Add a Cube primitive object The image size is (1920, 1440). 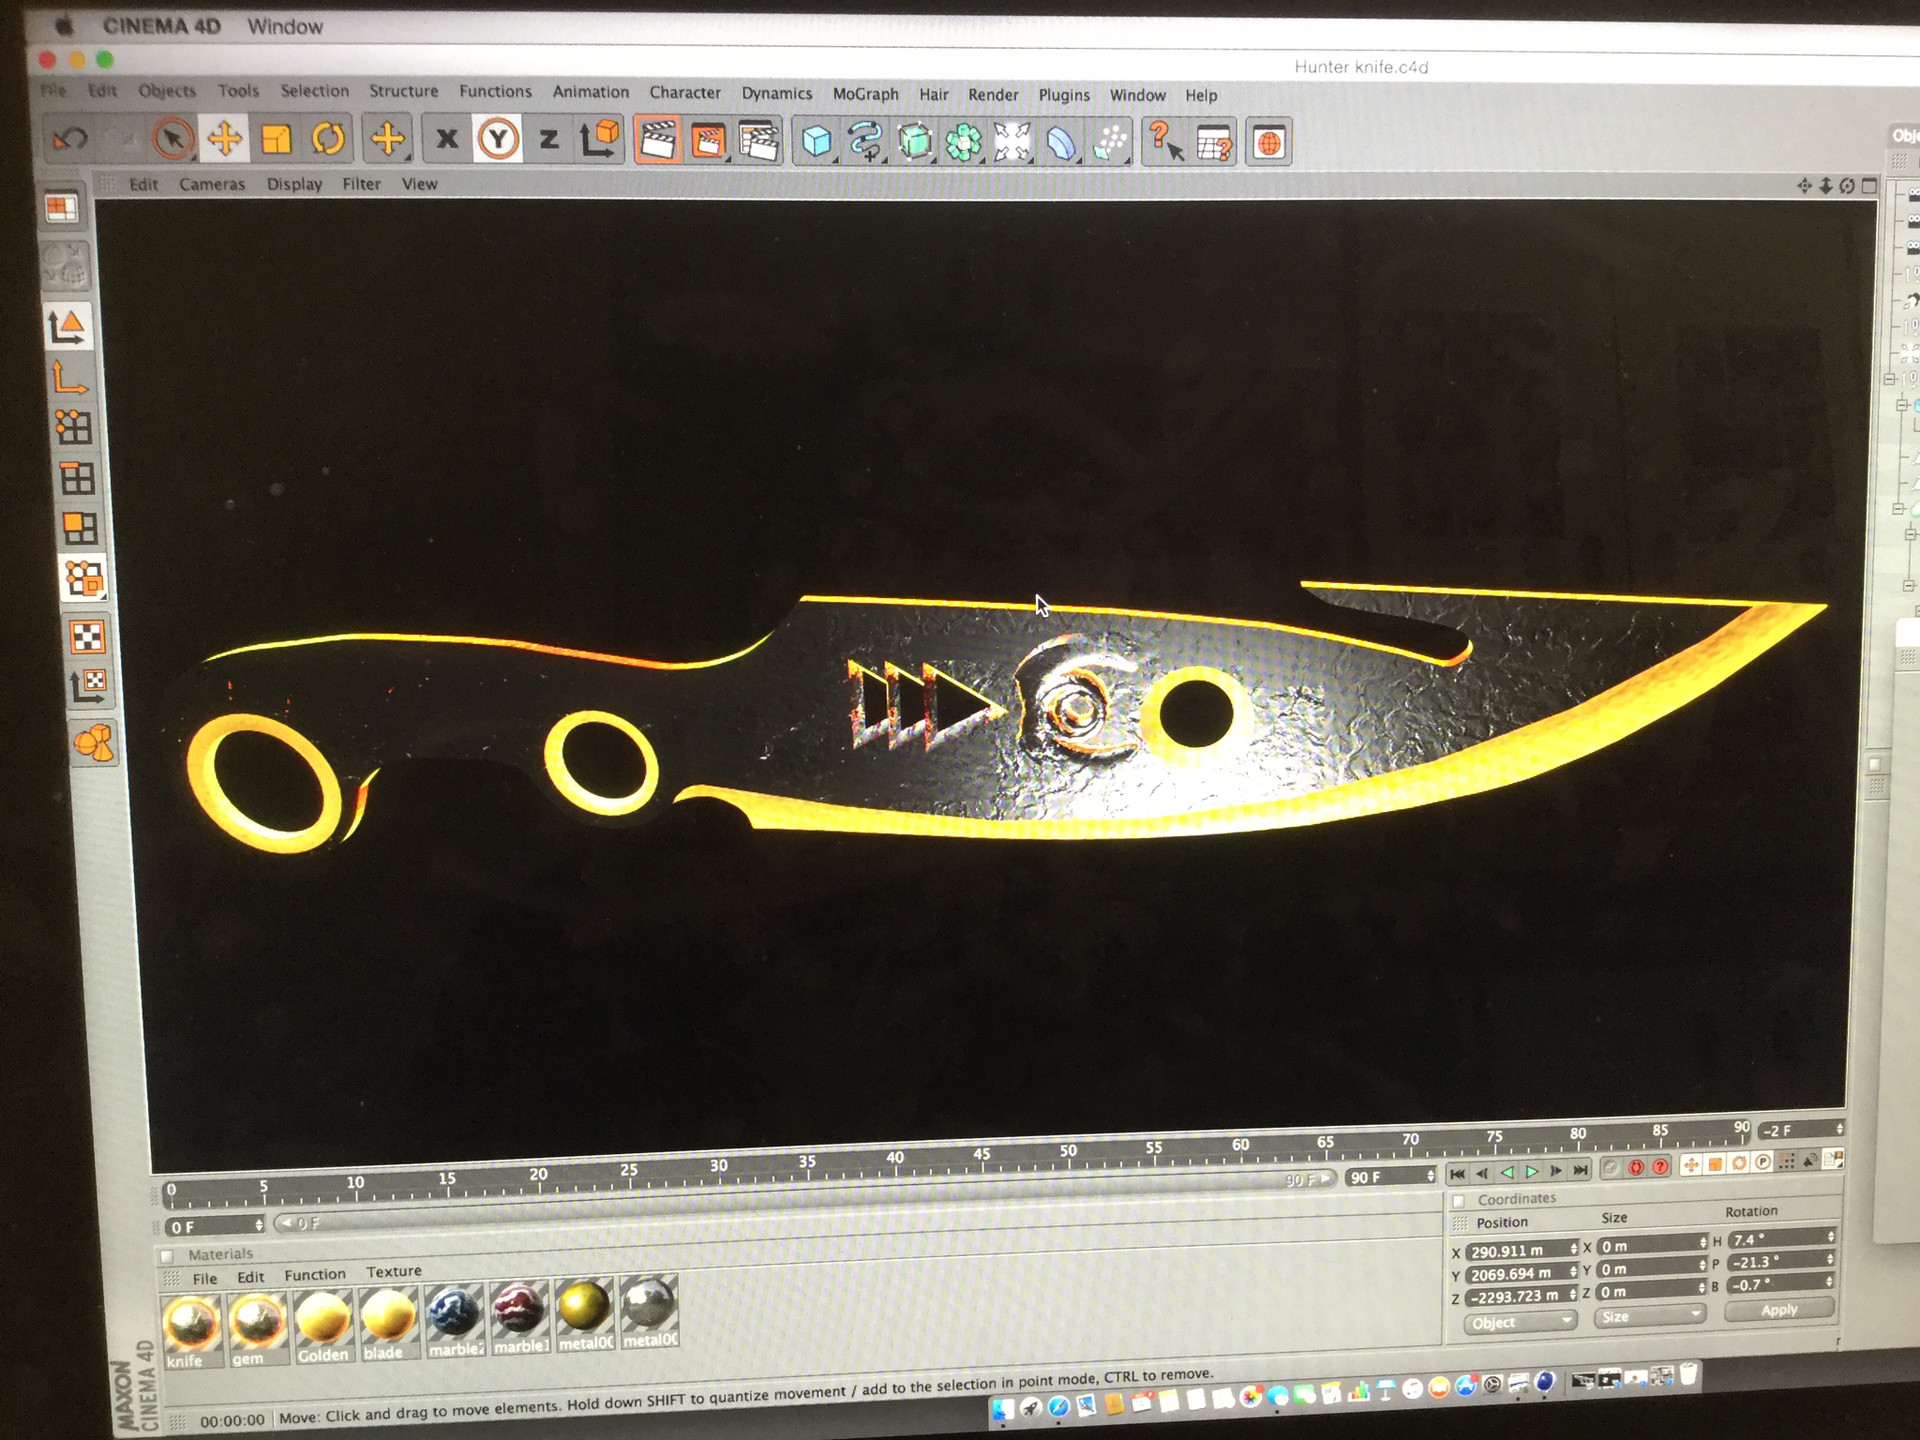tap(816, 142)
